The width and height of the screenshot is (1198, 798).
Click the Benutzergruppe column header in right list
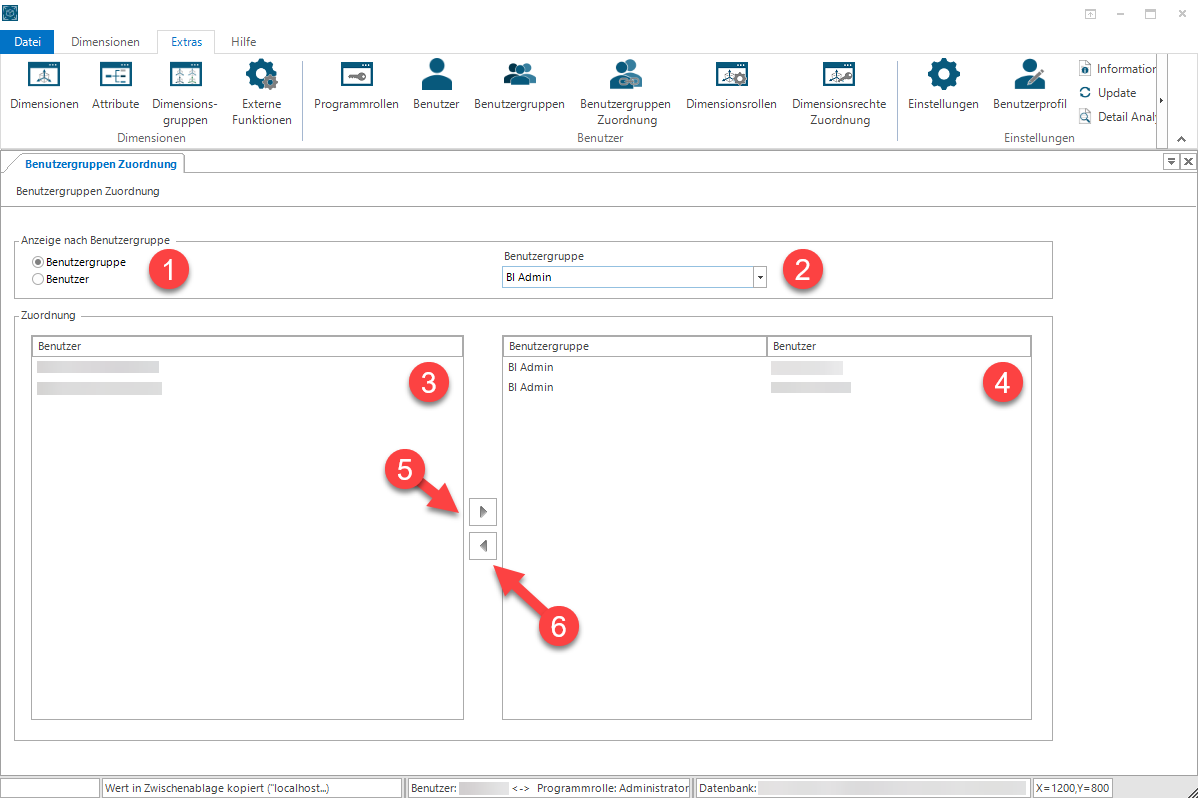coord(635,346)
